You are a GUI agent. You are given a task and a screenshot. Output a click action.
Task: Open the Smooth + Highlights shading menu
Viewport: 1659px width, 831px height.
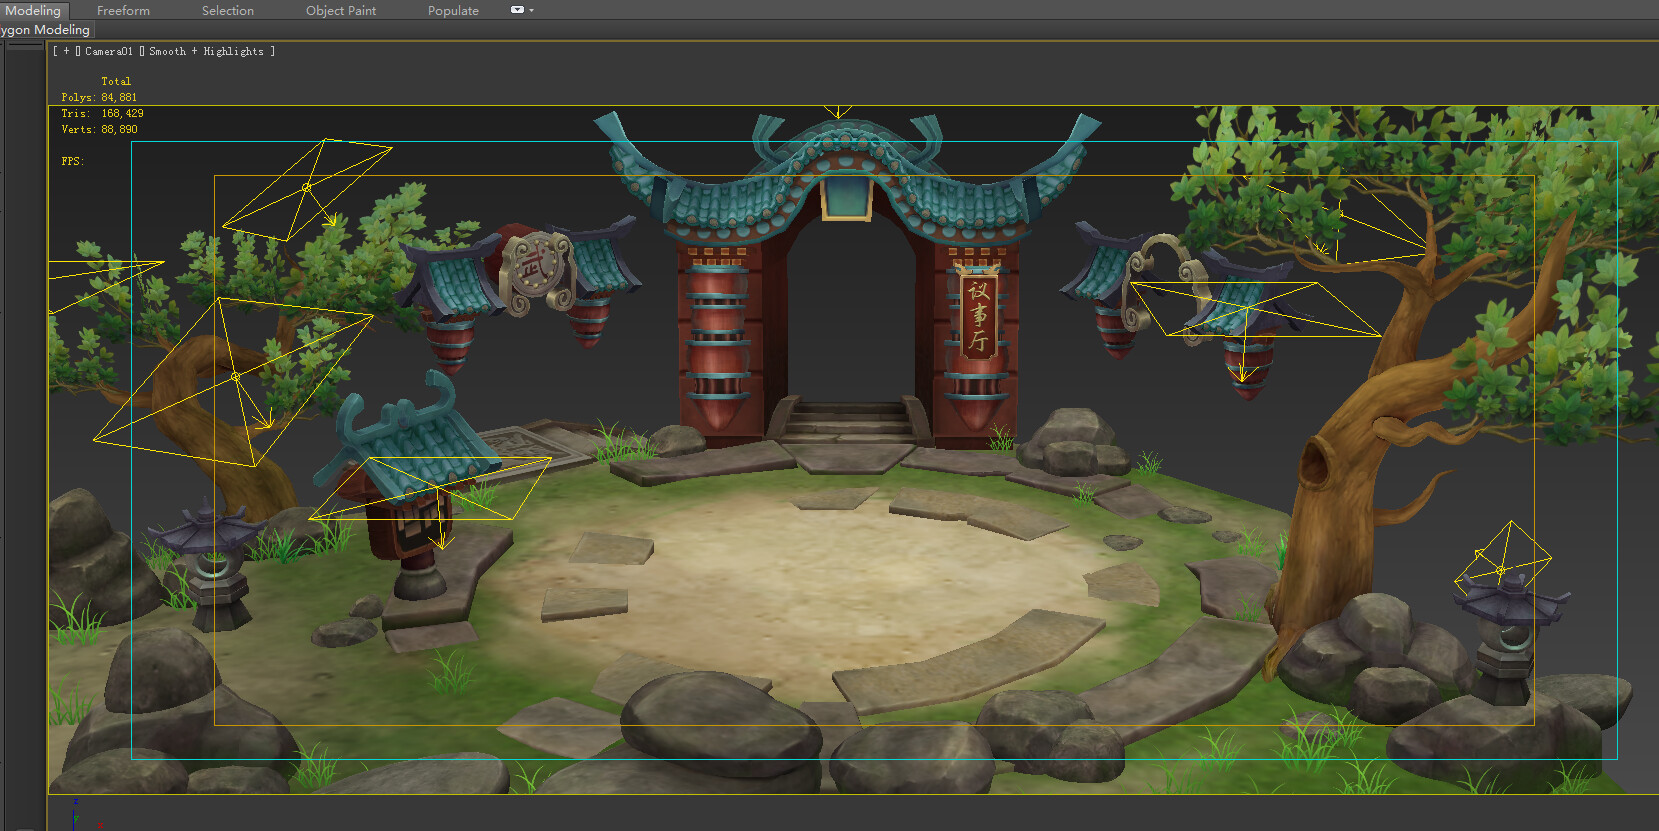pyautogui.click(x=206, y=51)
